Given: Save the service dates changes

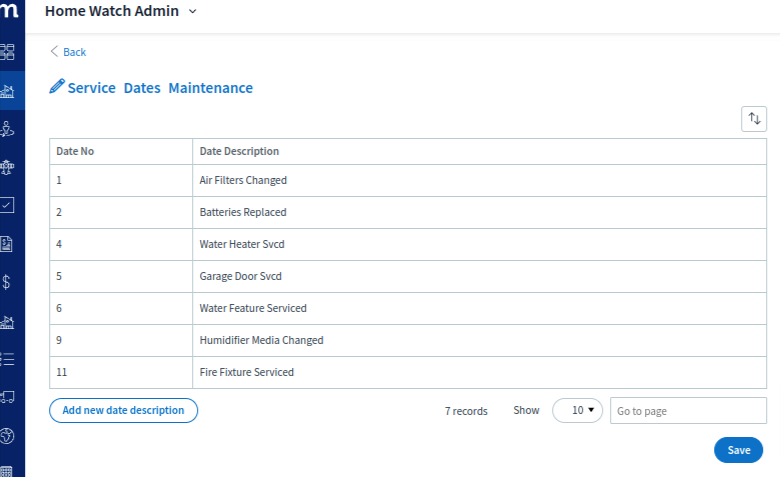Looking at the screenshot, I should [x=738, y=450].
